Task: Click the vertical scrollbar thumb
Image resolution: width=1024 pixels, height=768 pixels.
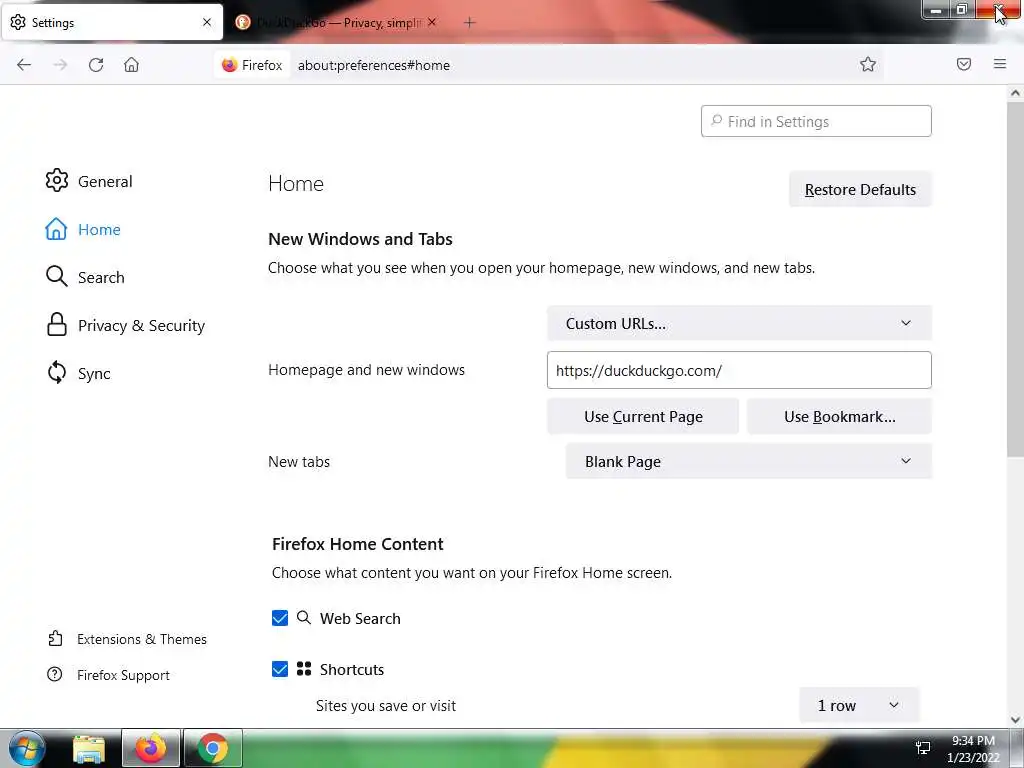Action: pyautogui.click(x=1015, y=278)
